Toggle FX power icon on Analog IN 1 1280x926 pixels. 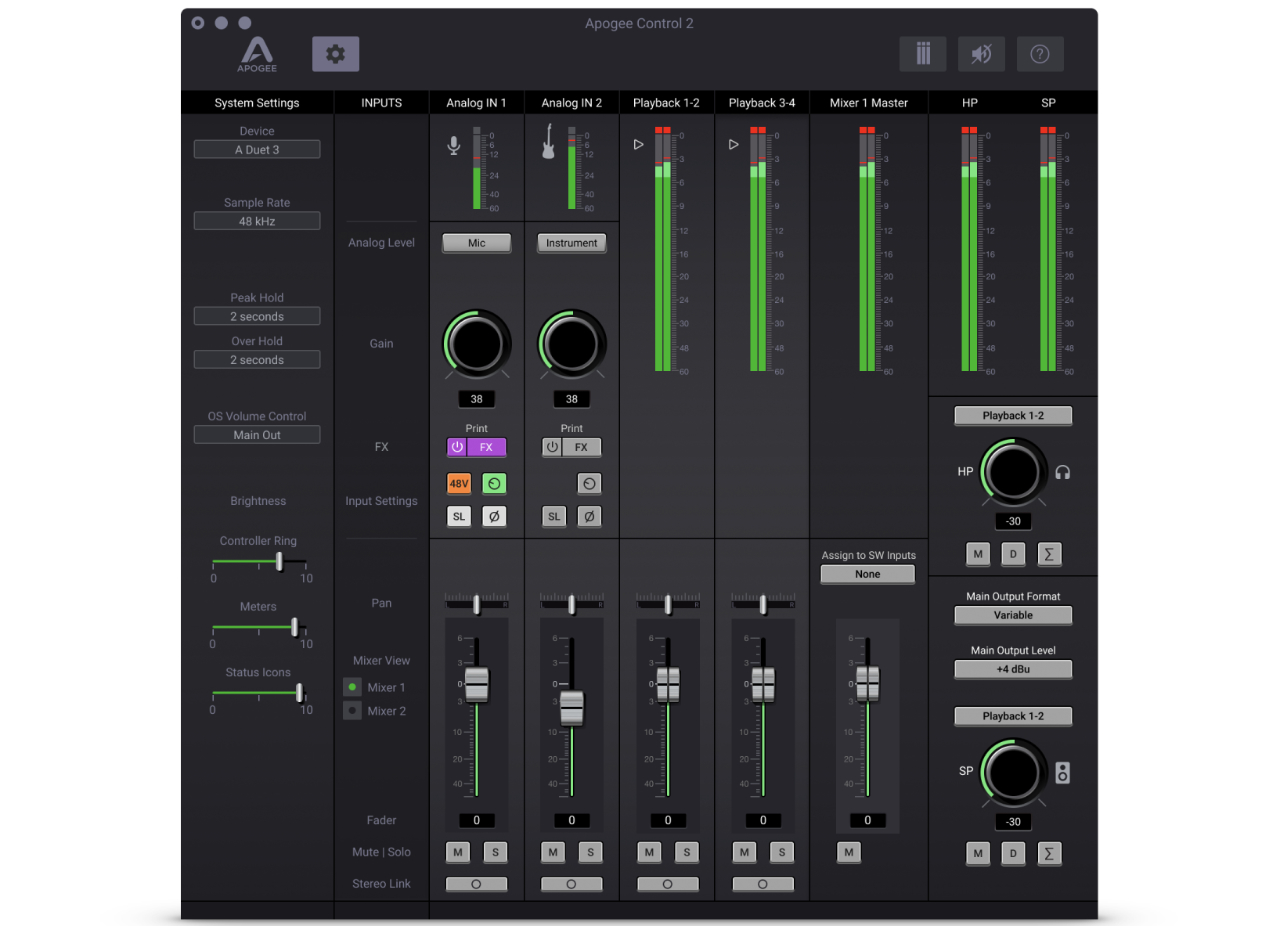pyautogui.click(x=456, y=447)
